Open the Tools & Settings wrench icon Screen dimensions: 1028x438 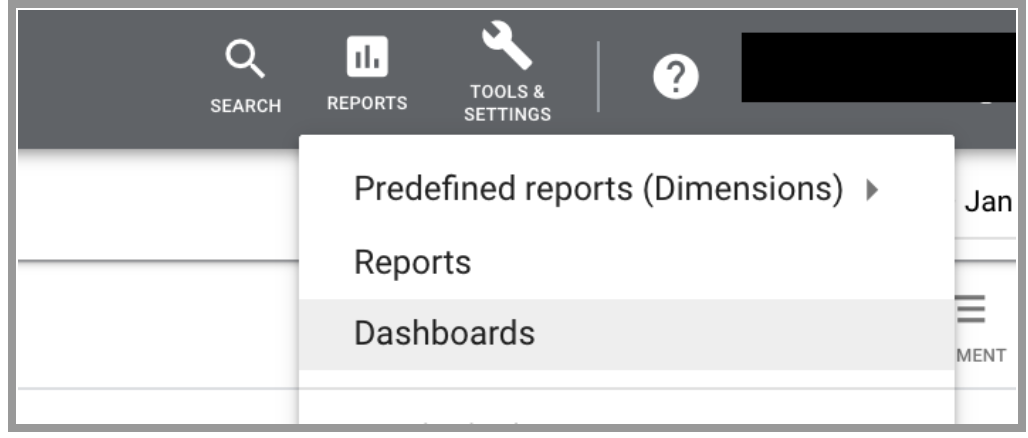(x=507, y=45)
